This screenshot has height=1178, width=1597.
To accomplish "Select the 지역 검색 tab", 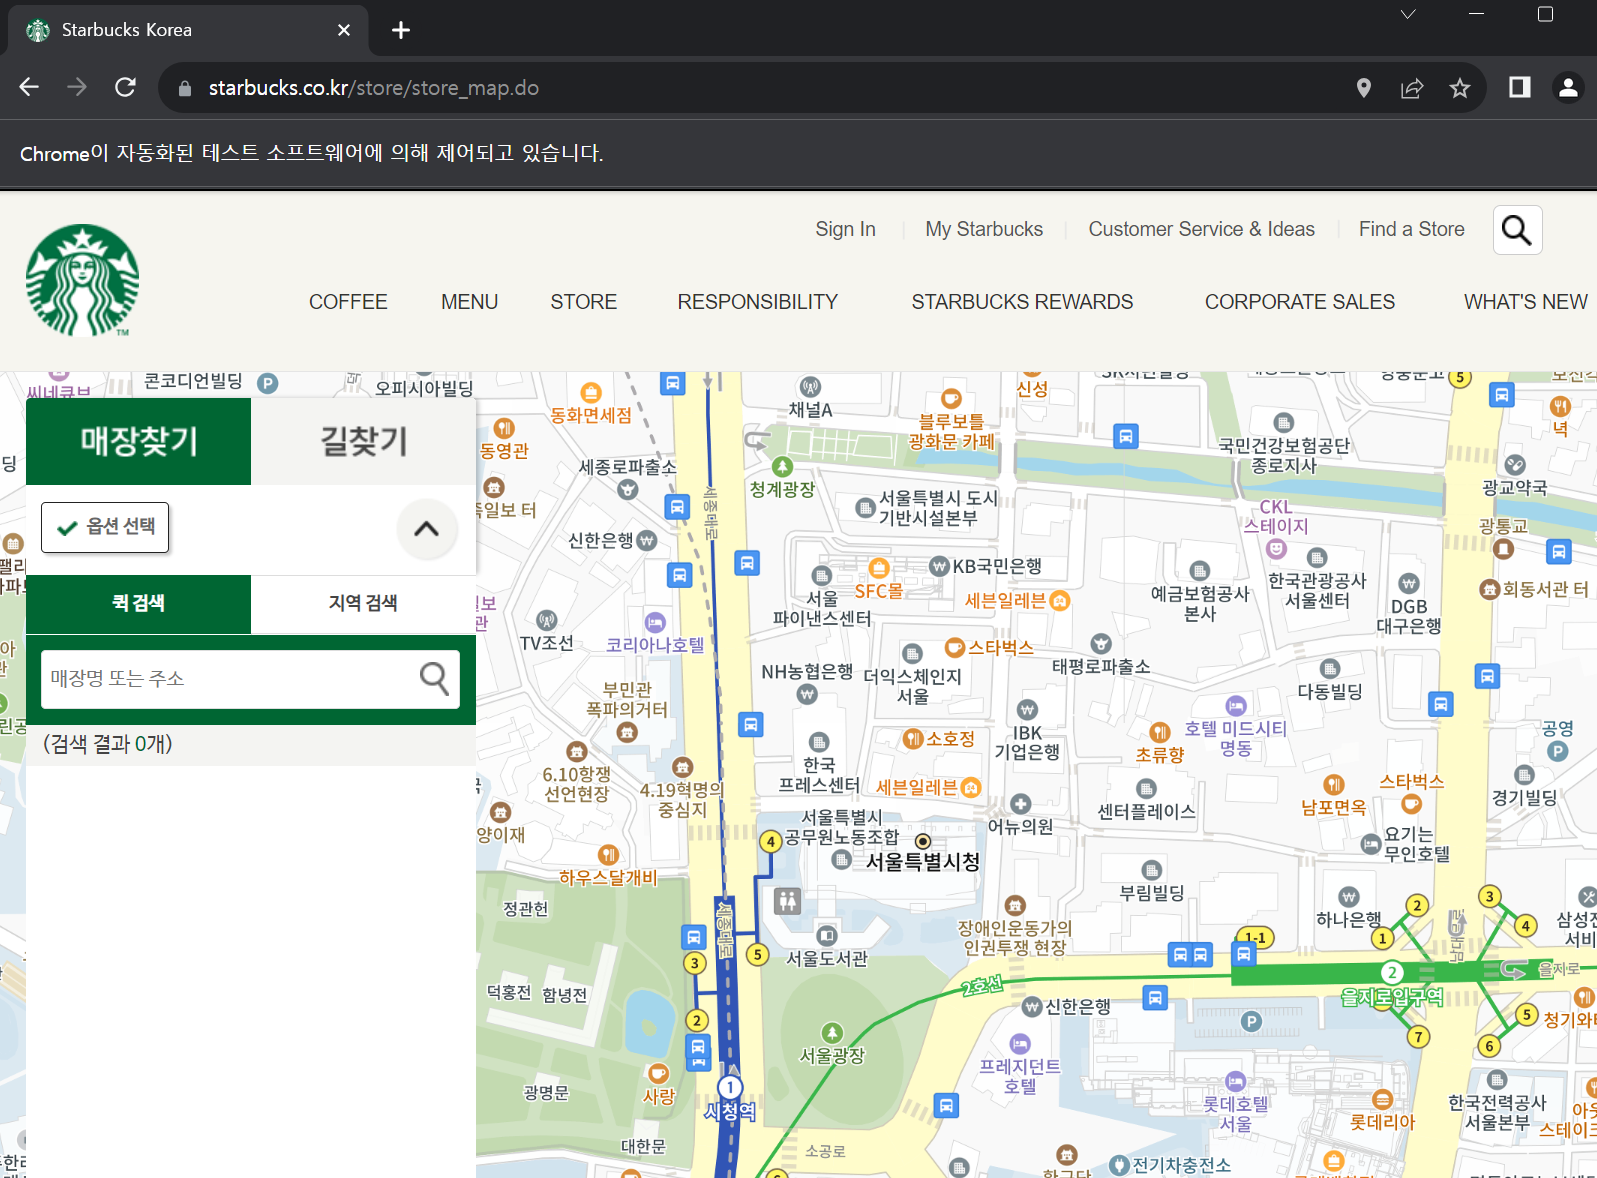I will (363, 603).
